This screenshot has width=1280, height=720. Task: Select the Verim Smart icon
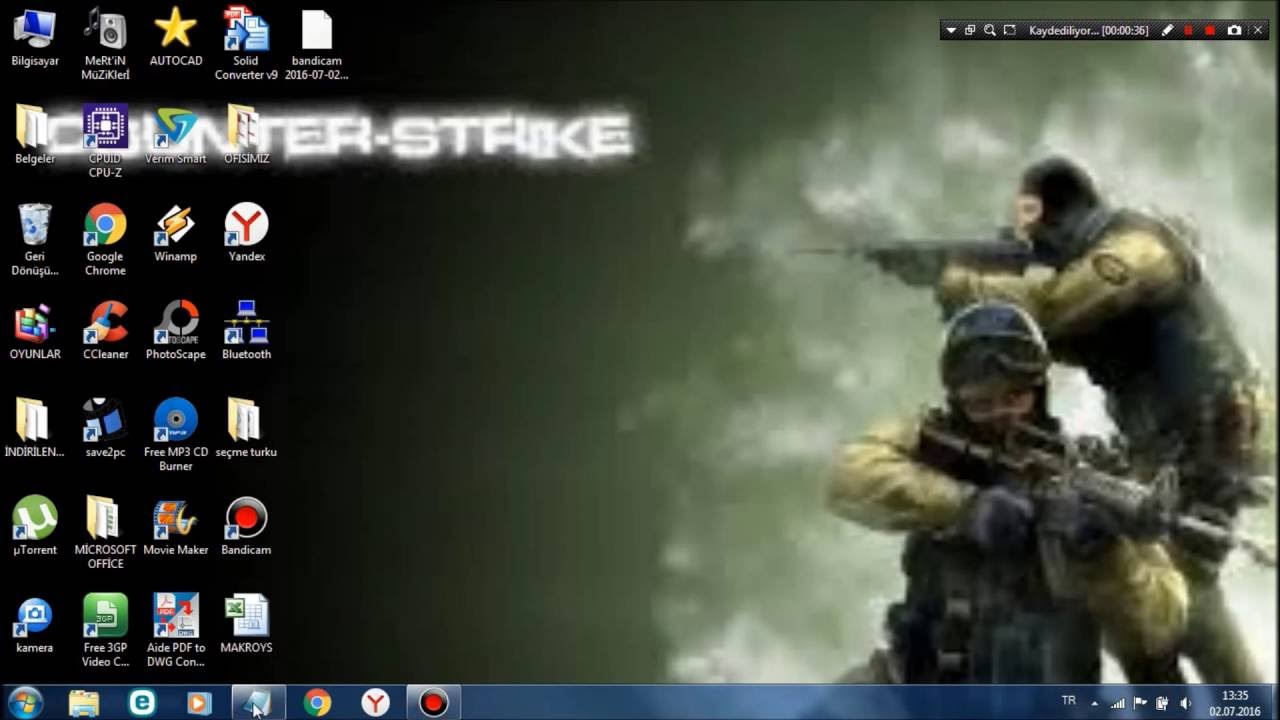point(175,135)
